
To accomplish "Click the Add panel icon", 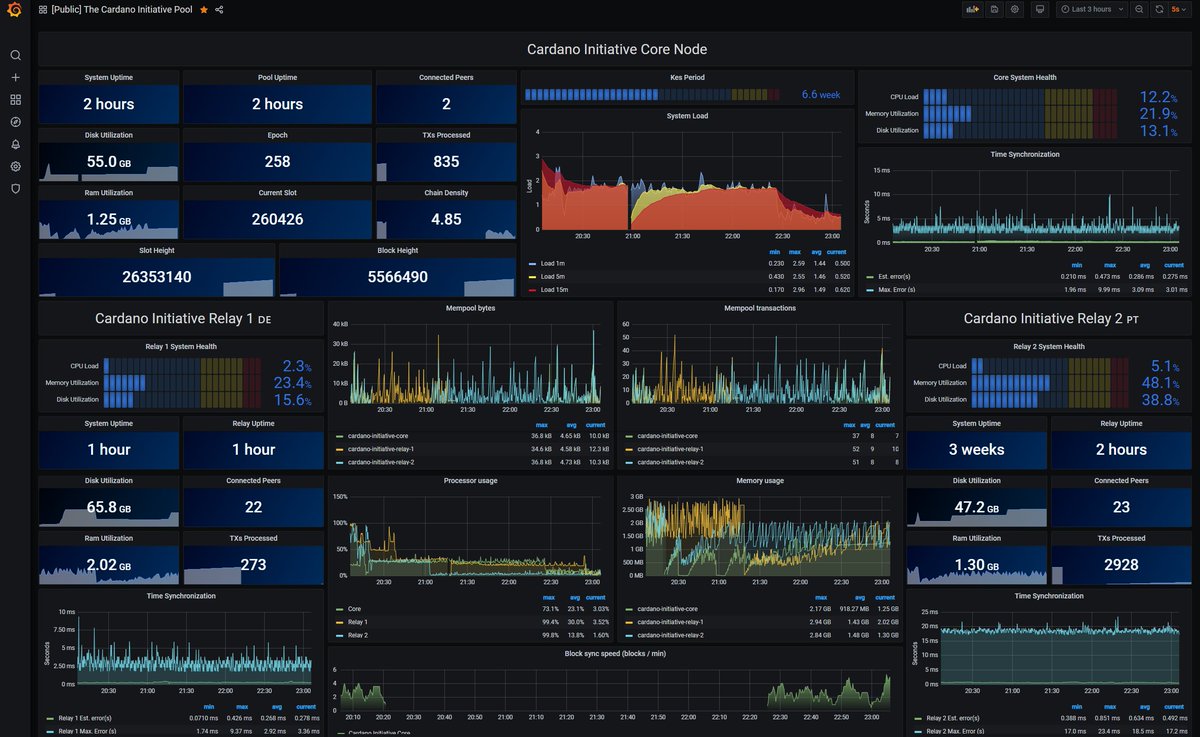I will [971, 9].
